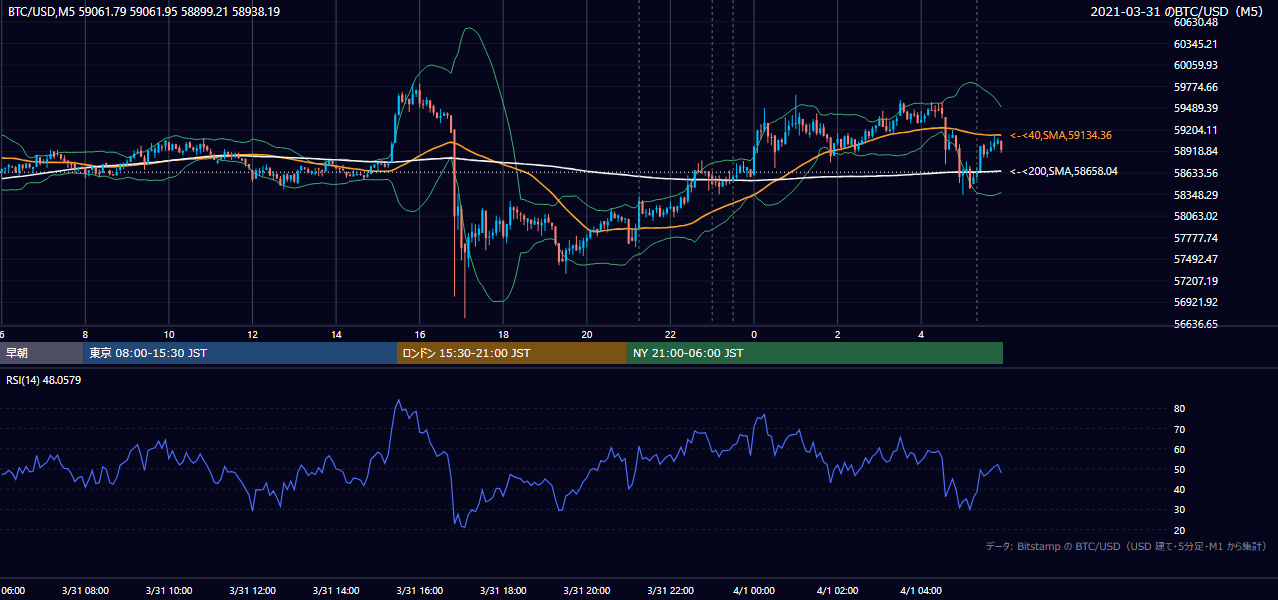Click price axis value 57492.47
This screenshot has height=600, width=1278.
click(1195, 259)
